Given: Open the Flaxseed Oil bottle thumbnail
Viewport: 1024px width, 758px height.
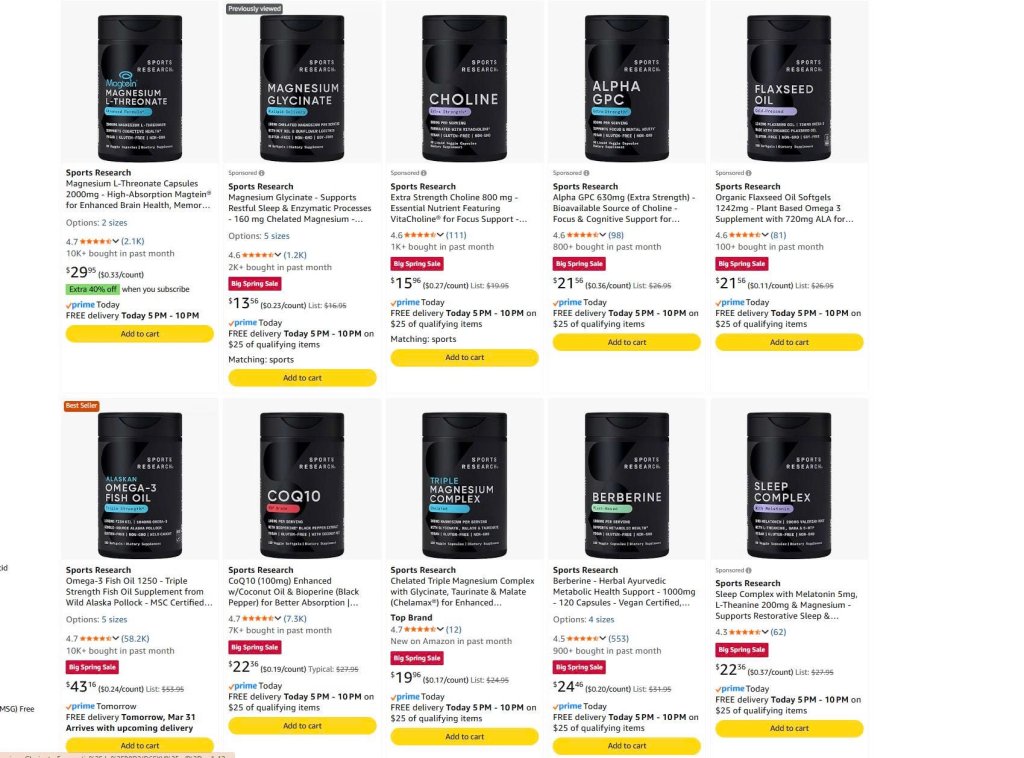Looking at the screenshot, I should click(789, 87).
